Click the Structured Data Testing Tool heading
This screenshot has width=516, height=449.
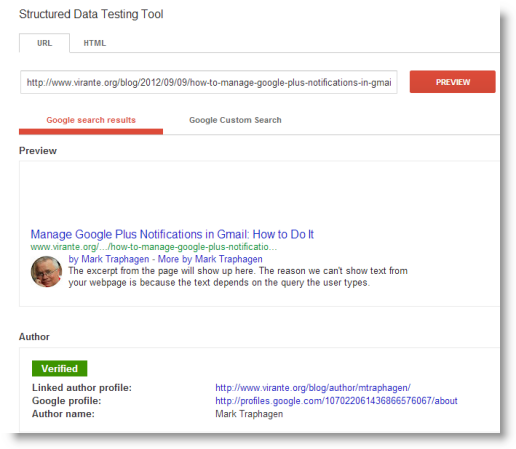[x=91, y=14]
